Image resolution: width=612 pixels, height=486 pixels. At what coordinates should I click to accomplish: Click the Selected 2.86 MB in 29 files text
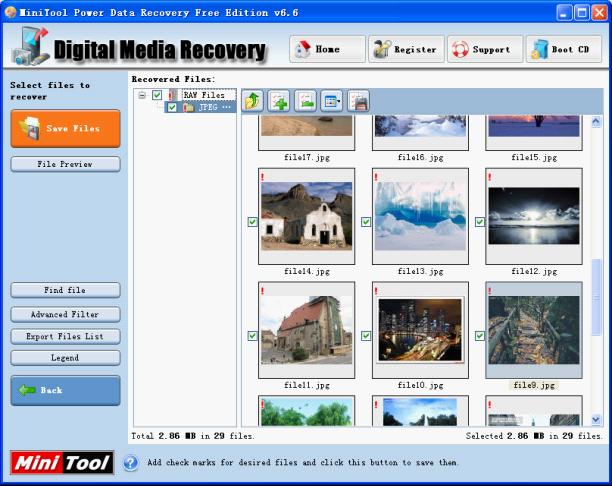[x=534, y=436]
